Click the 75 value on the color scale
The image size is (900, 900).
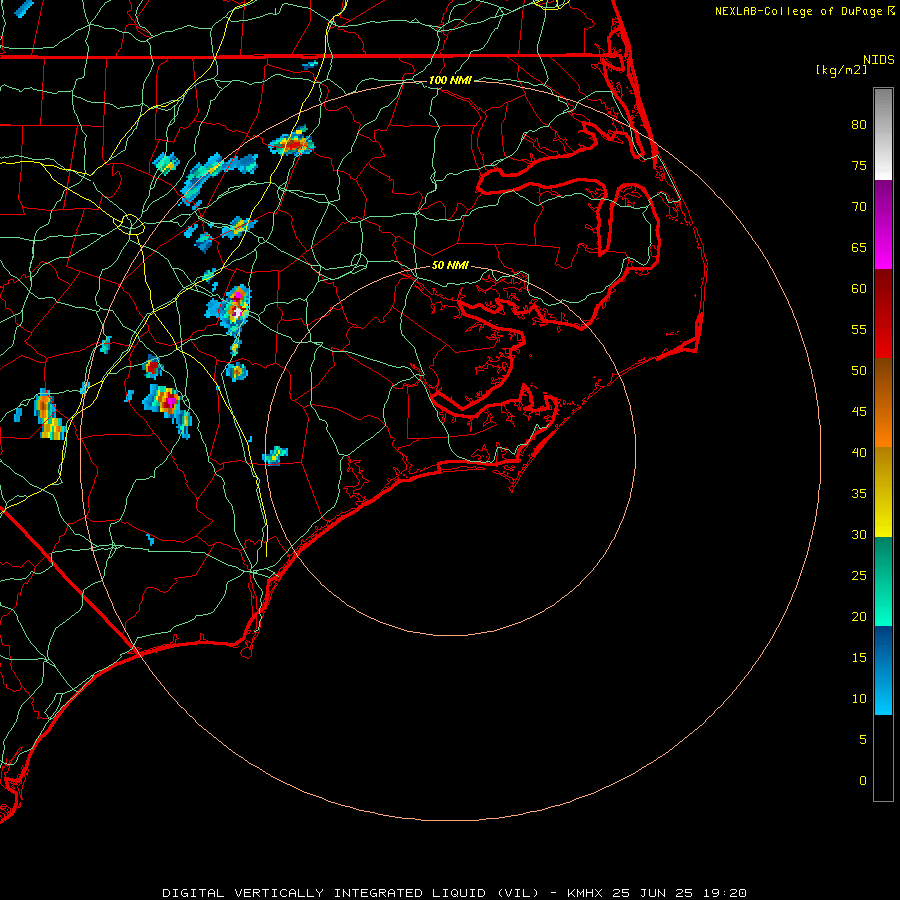point(859,165)
